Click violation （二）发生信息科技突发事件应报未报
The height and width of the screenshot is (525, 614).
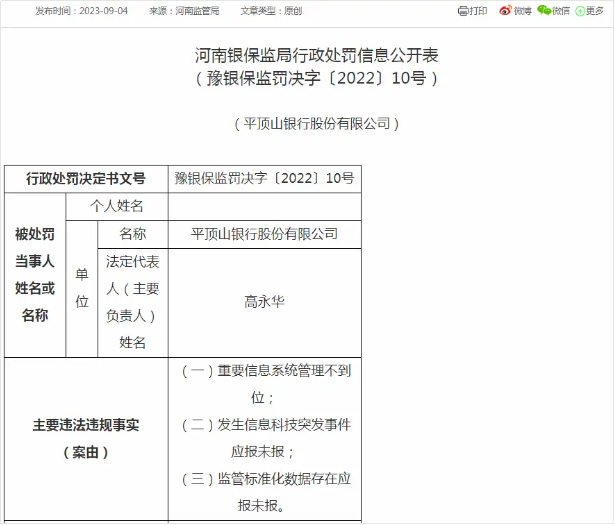coord(266,438)
